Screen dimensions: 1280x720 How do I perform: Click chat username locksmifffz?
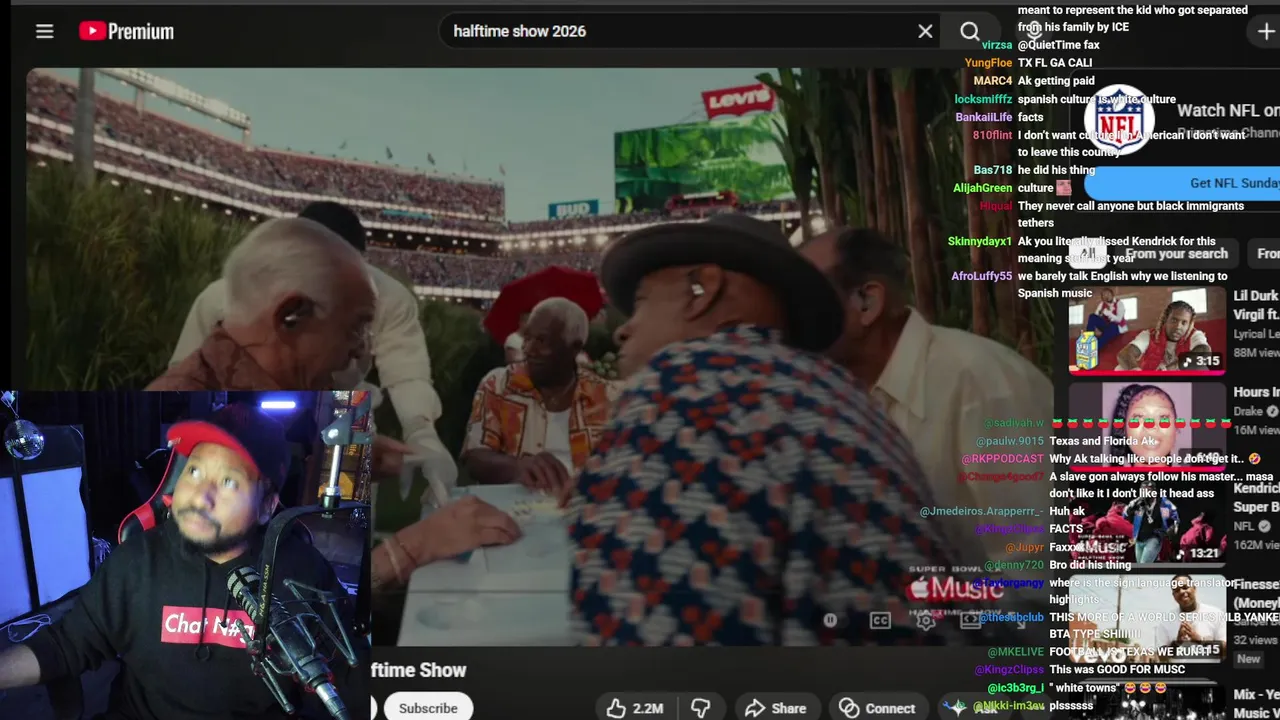tap(983, 99)
